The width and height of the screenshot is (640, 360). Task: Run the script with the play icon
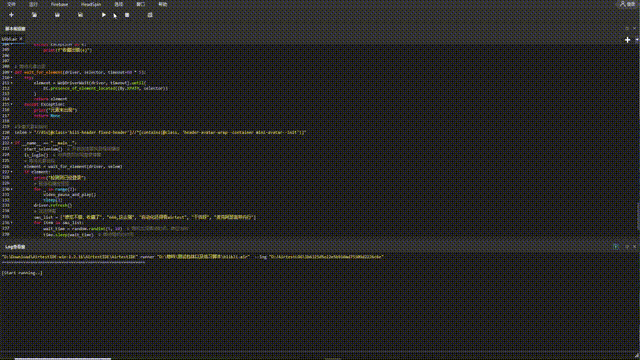[x=104, y=15]
